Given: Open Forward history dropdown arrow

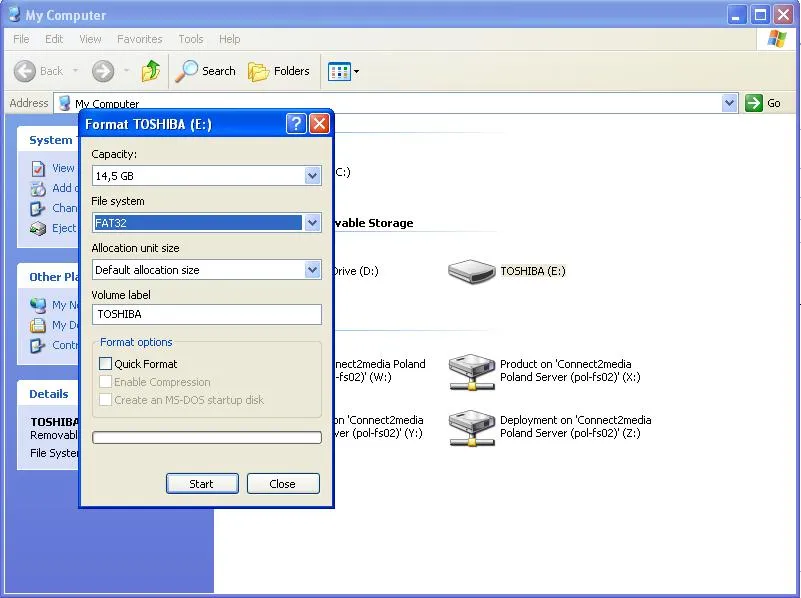Looking at the screenshot, I should click(127, 70).
